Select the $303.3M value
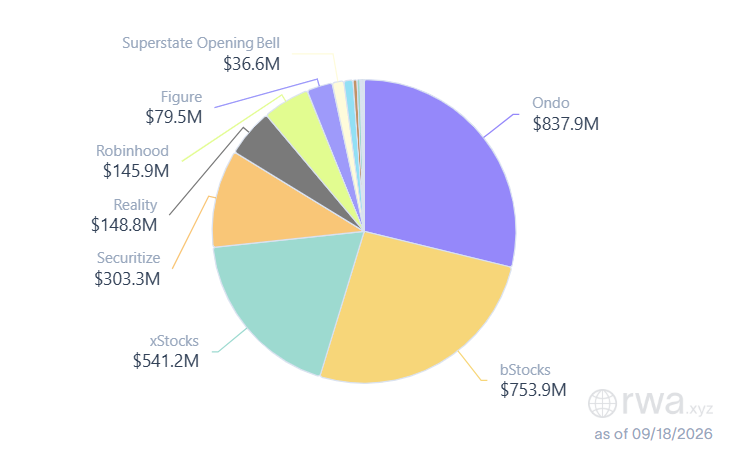Screen dimensions: 732x453 127,279
